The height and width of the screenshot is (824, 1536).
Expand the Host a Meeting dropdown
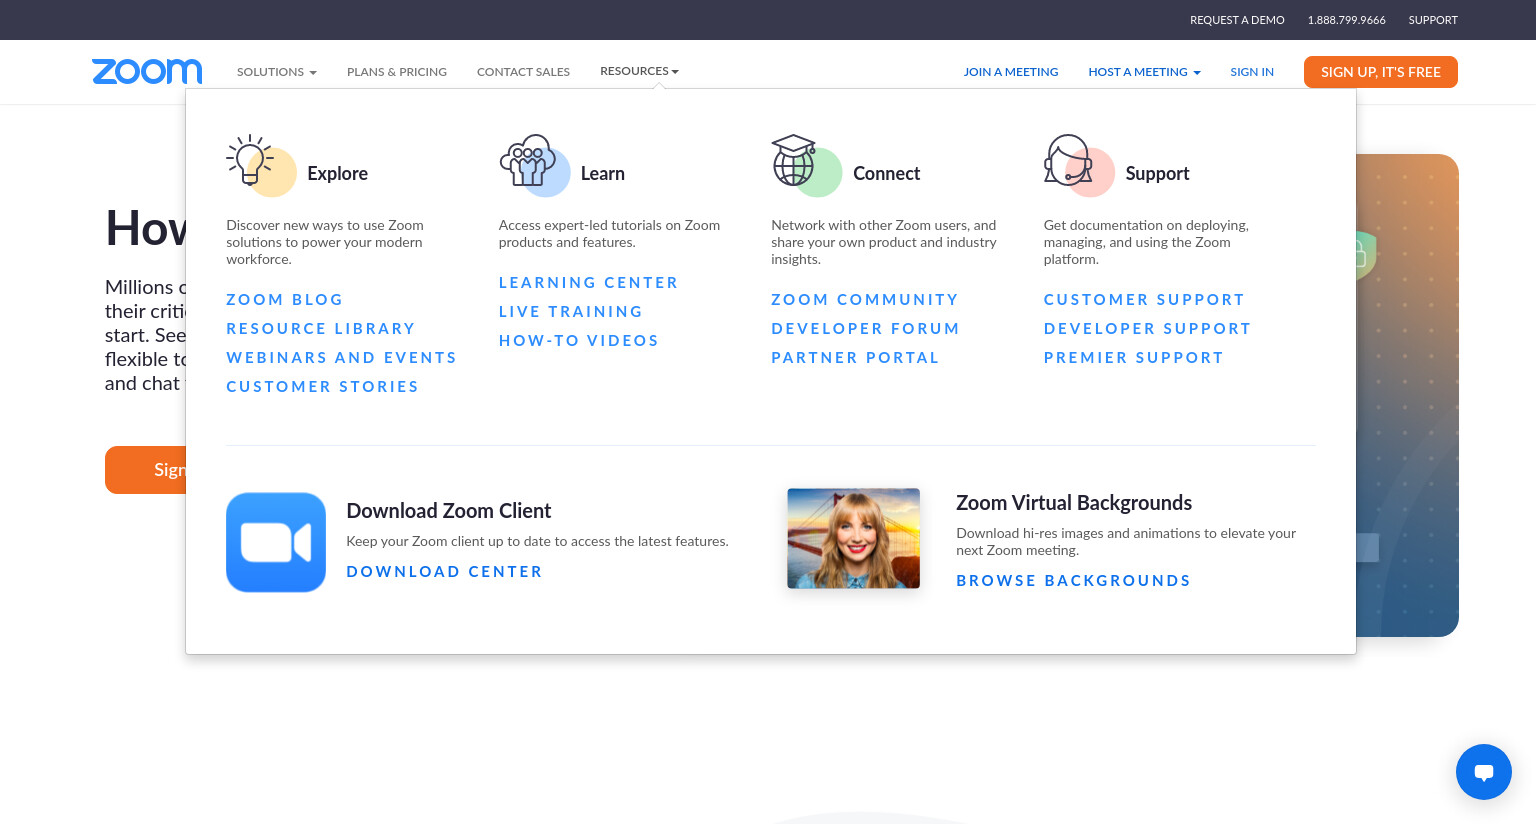click(1144, 72)
